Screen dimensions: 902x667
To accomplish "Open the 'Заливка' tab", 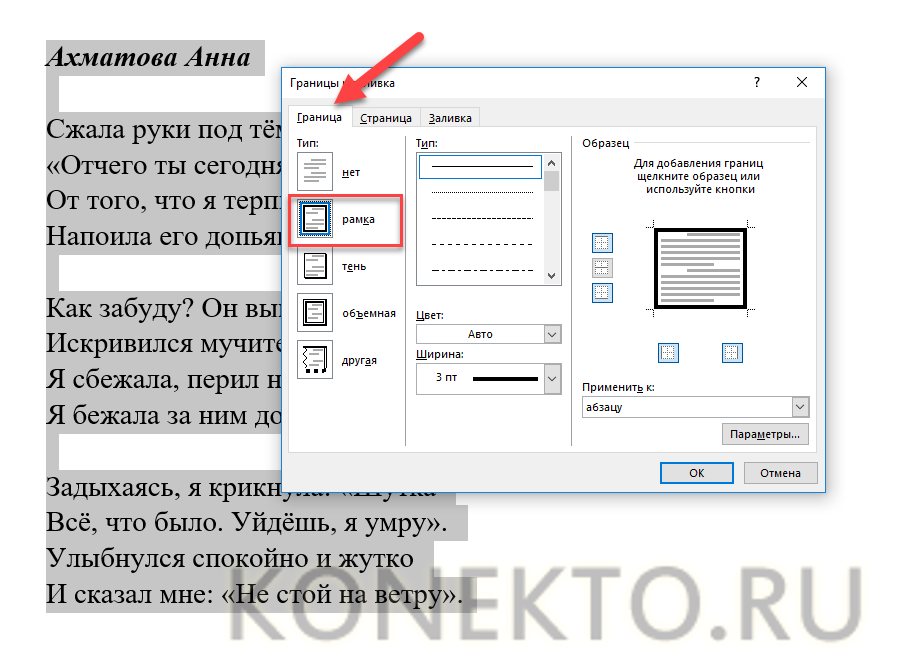I will pos(449,118).
